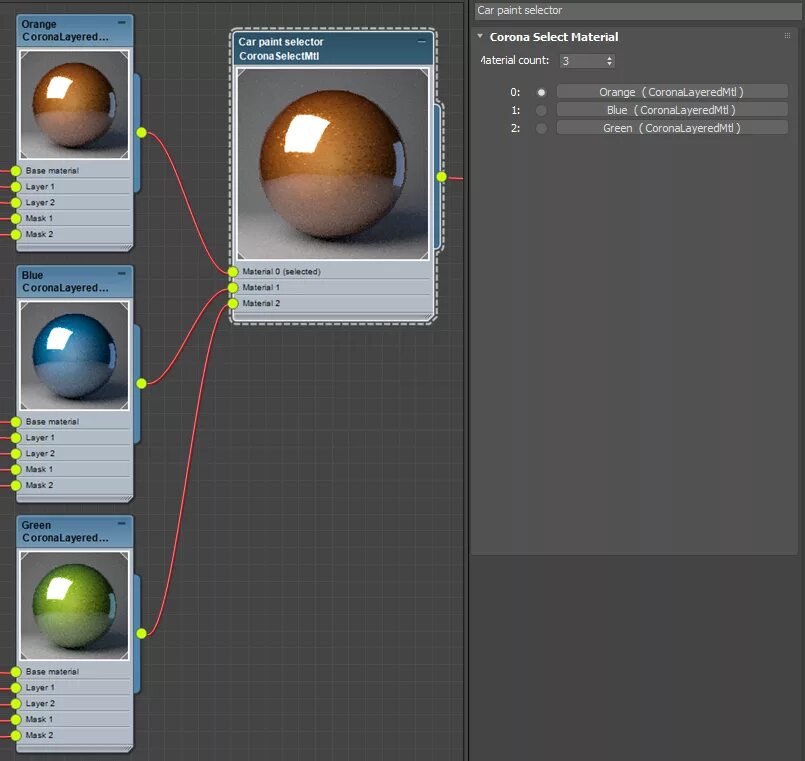Select radio button 0 to activate the Orange material
Viewport: 805px width, 761px height.
pyautogui.click(x=541, y=91)
